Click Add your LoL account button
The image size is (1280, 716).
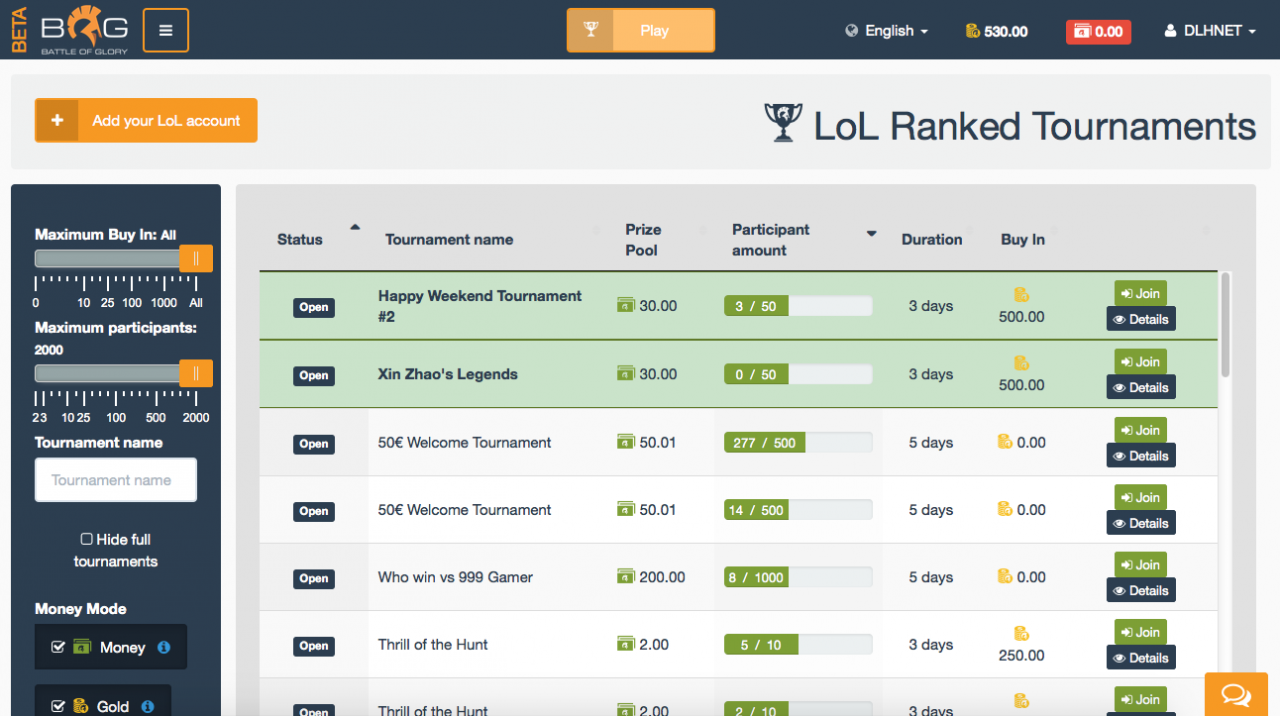146,120
